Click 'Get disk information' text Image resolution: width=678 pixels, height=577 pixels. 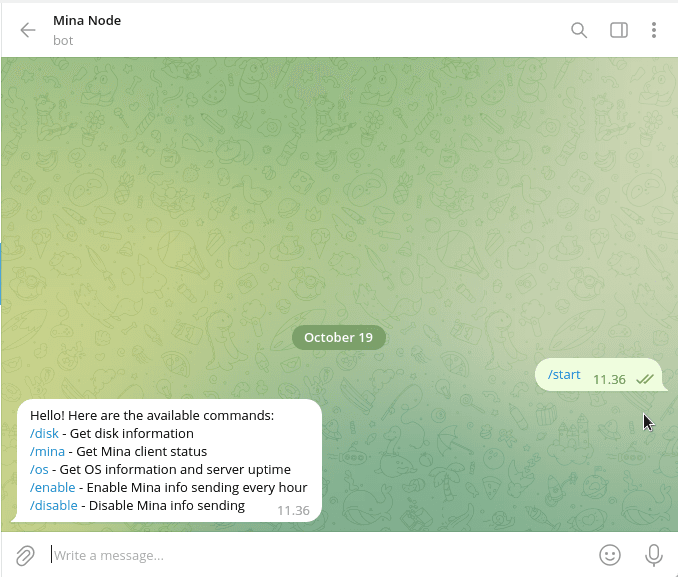[x=132, y=433]
